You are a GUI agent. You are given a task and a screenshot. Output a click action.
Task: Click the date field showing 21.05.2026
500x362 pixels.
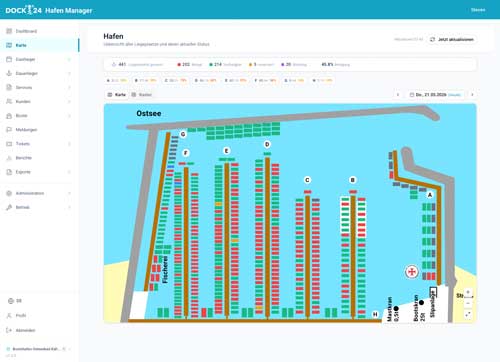435,95
